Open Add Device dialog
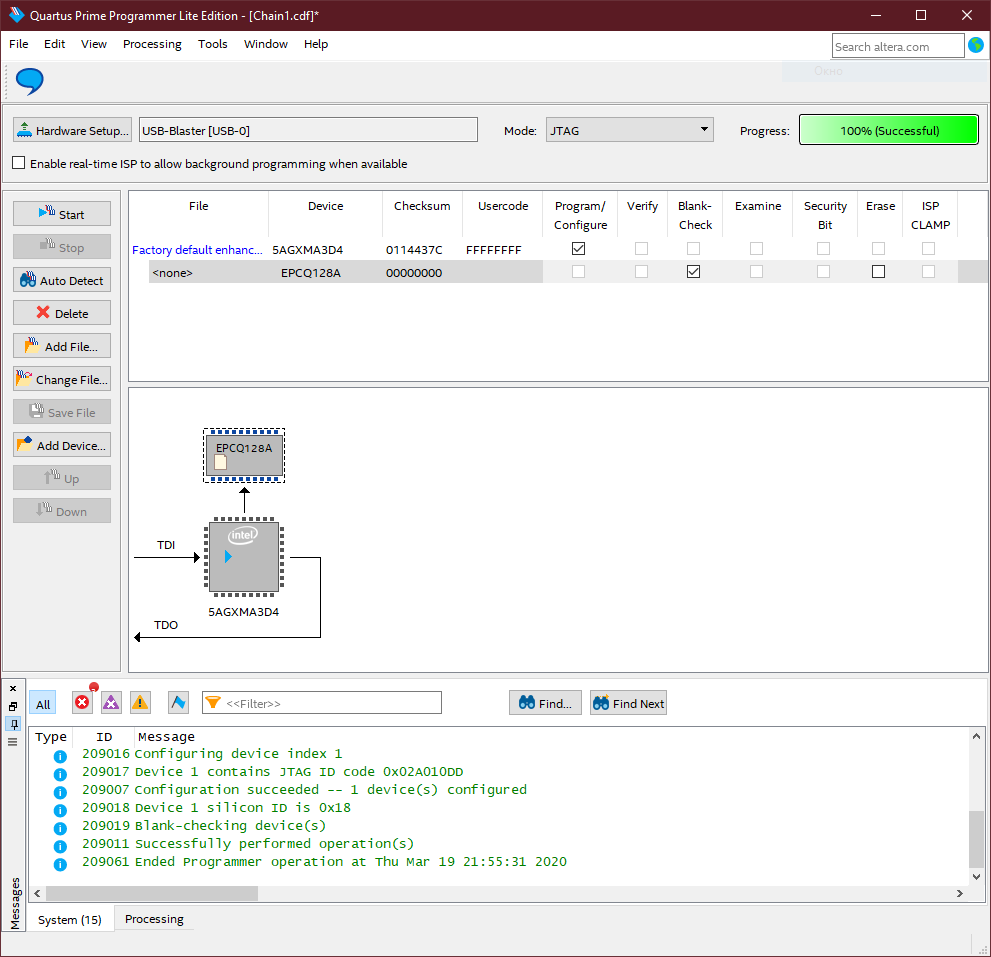 pyautogui.click(x=62, y=445)
